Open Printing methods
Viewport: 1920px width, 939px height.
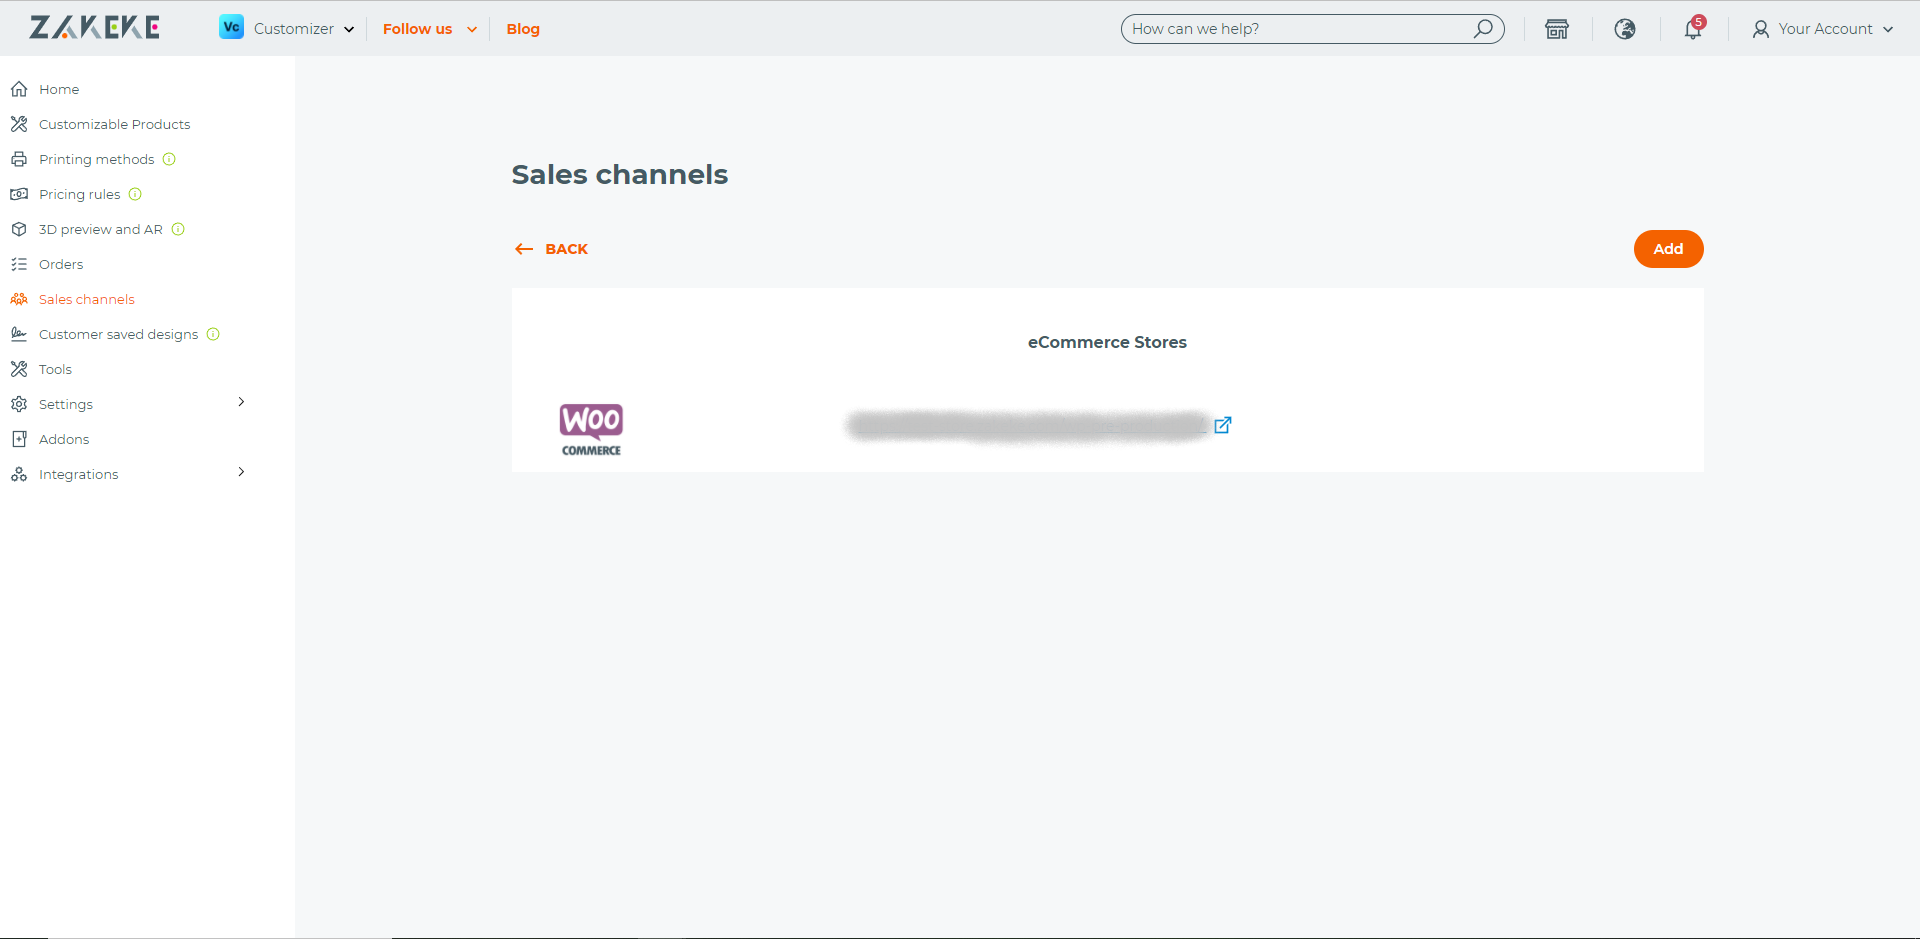coord(96,159)
